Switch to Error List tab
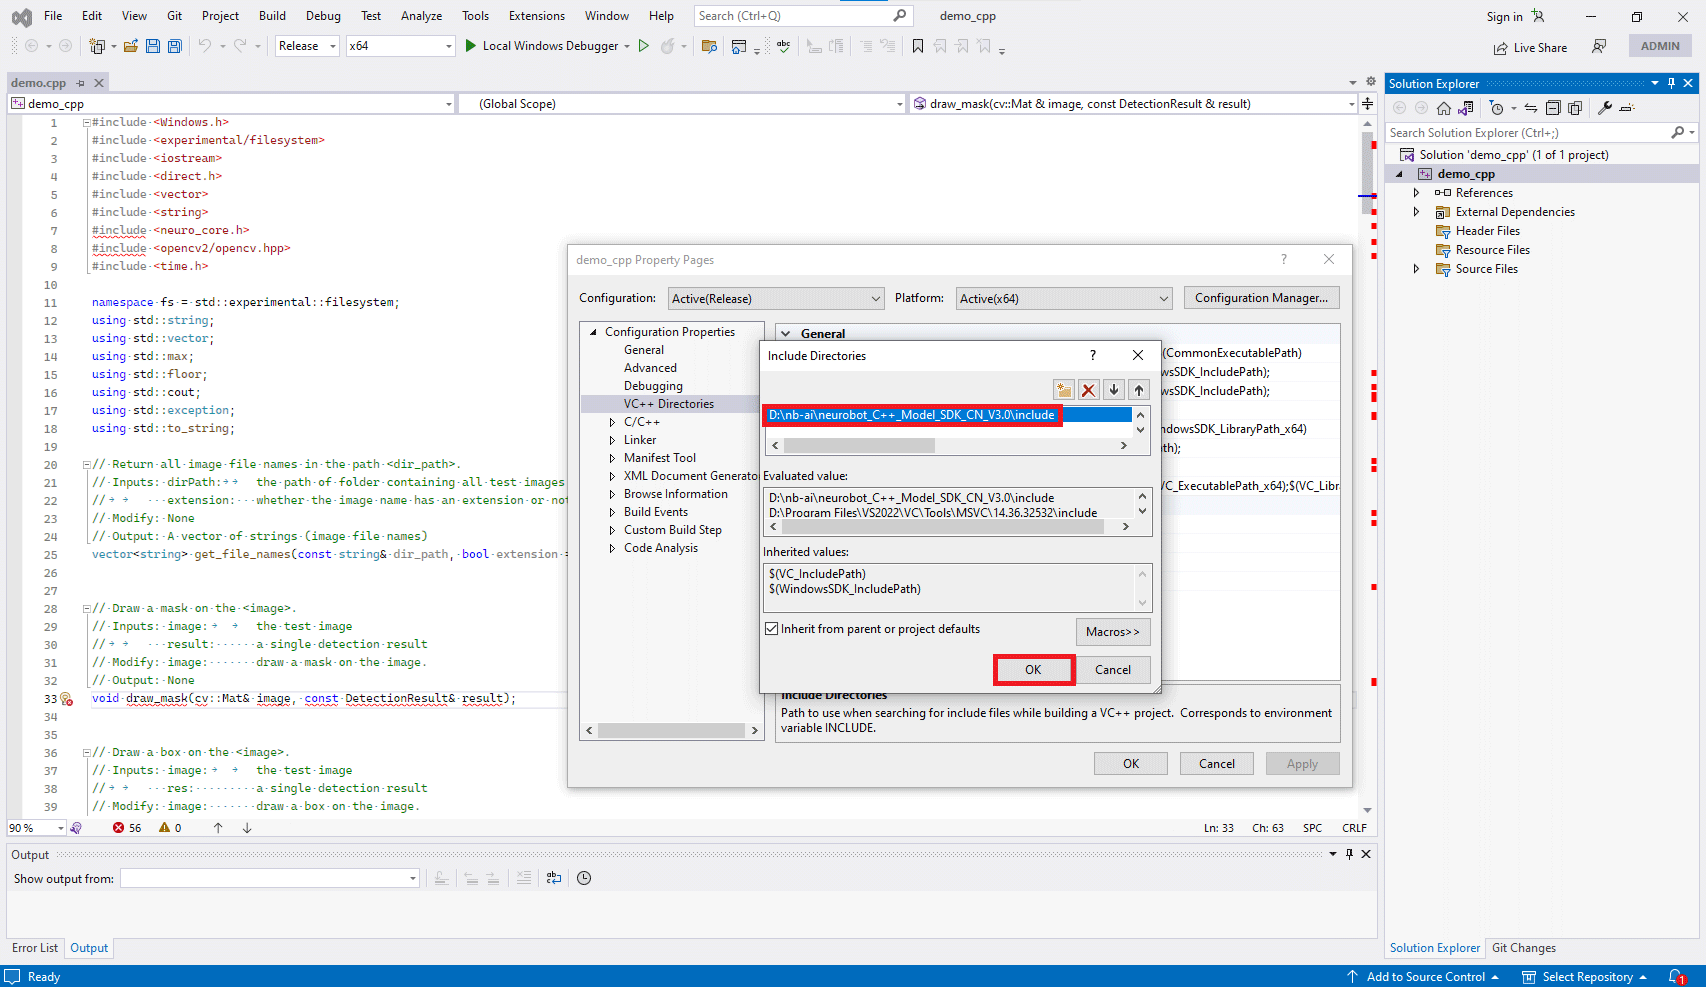The width and height of the screenshot is (1706, 987). point(35,948)
